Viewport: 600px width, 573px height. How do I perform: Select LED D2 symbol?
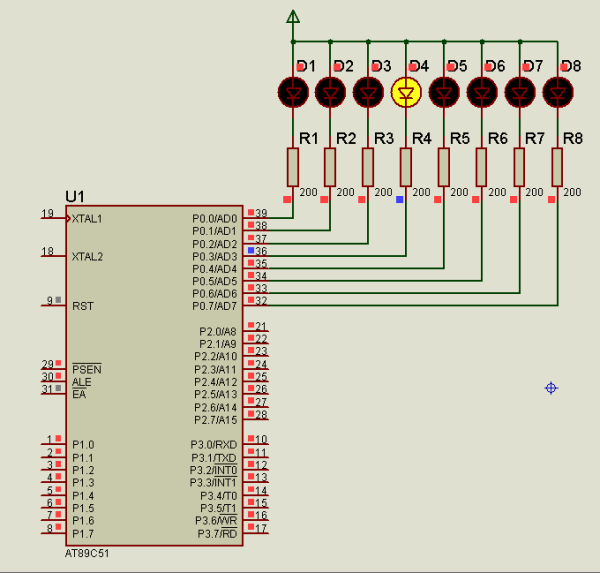[x=330, y=92]
